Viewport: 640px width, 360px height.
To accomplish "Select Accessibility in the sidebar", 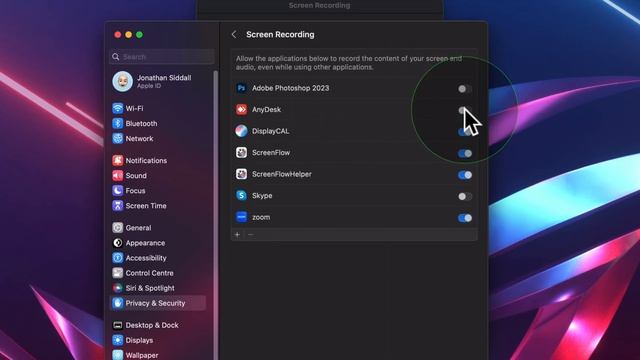I will point(146,258).
